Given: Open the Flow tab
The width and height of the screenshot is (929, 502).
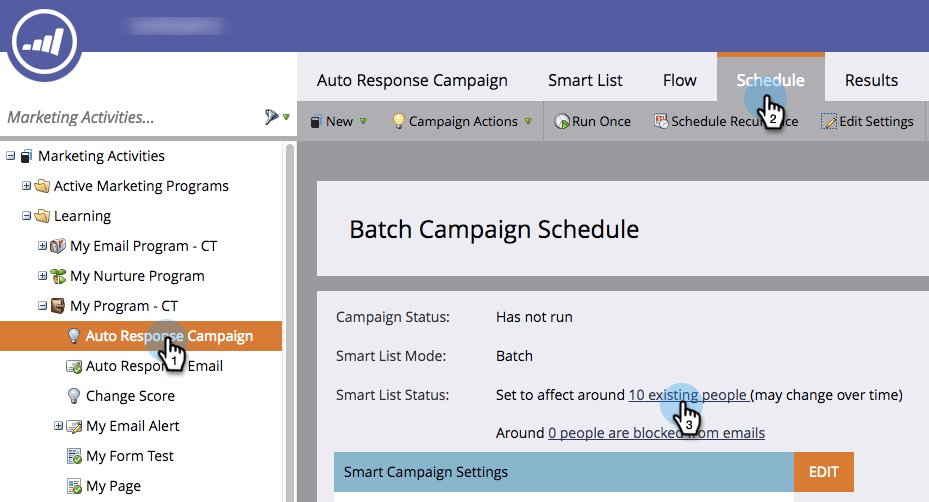Looking at the screenshot, I should [x=680, y=80].
